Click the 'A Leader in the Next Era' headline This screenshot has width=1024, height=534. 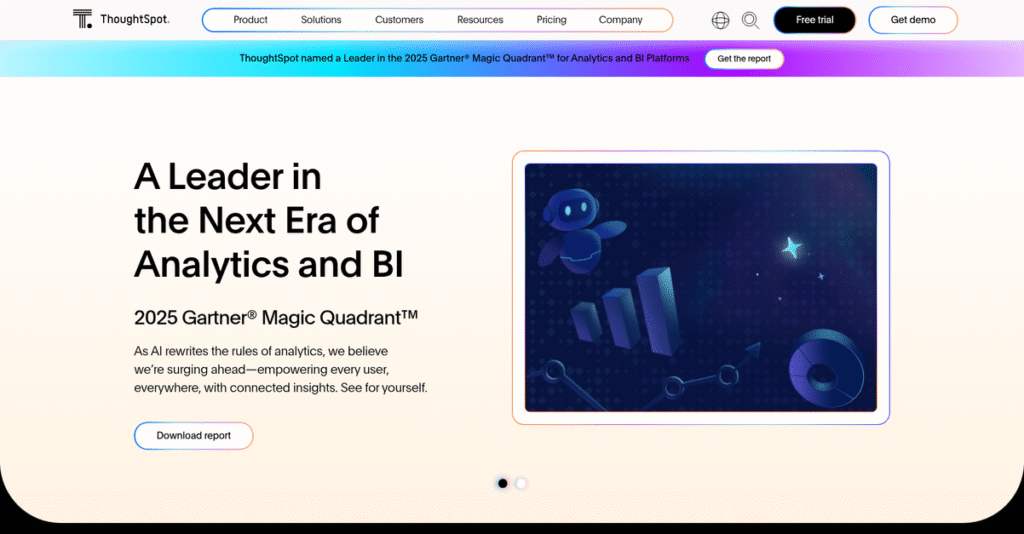point(268,221)
